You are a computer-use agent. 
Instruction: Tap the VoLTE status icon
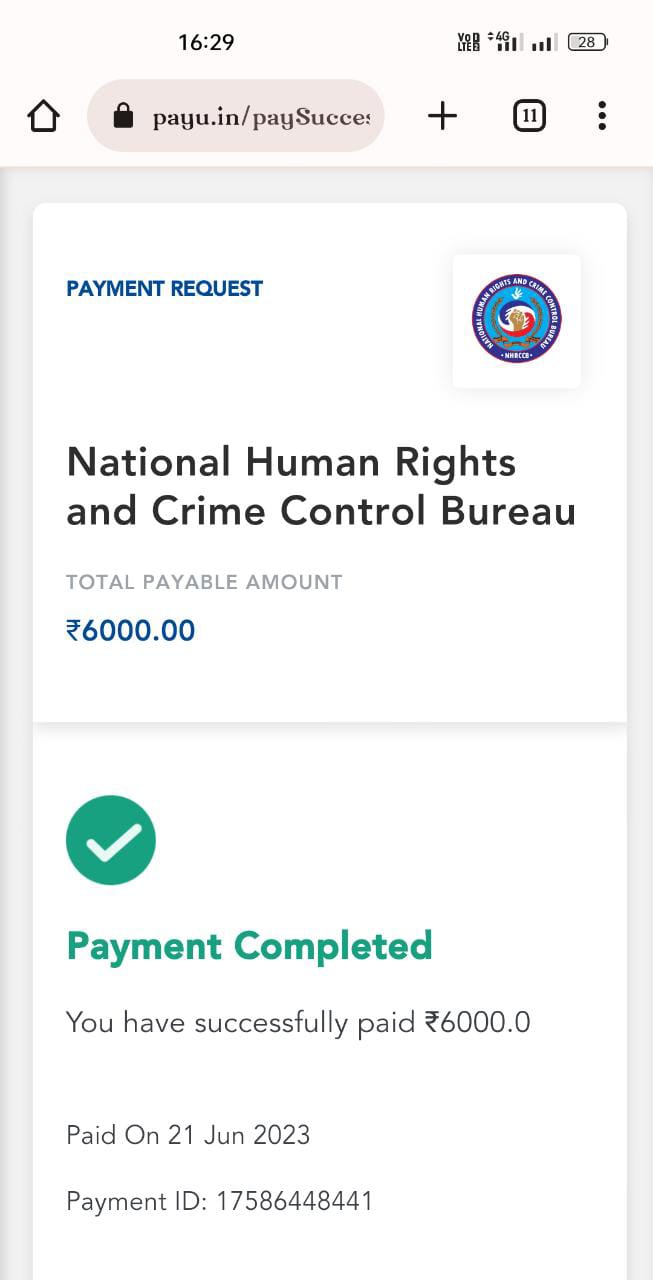(x=468, y=42)
